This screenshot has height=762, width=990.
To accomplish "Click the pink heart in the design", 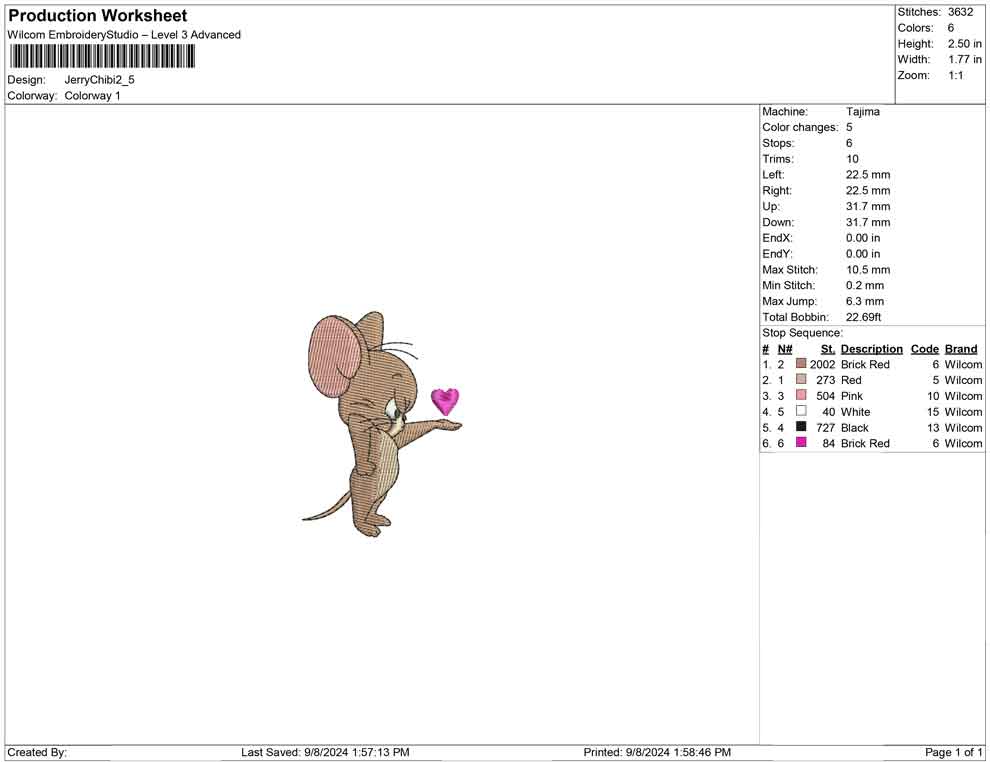I will click(x=445, y=401).
